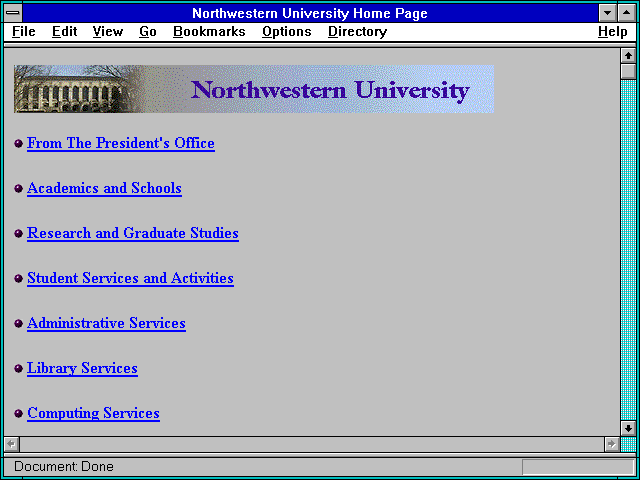Click the Northwestern University banner image
The image size is (640, 480).
point(254,89)
